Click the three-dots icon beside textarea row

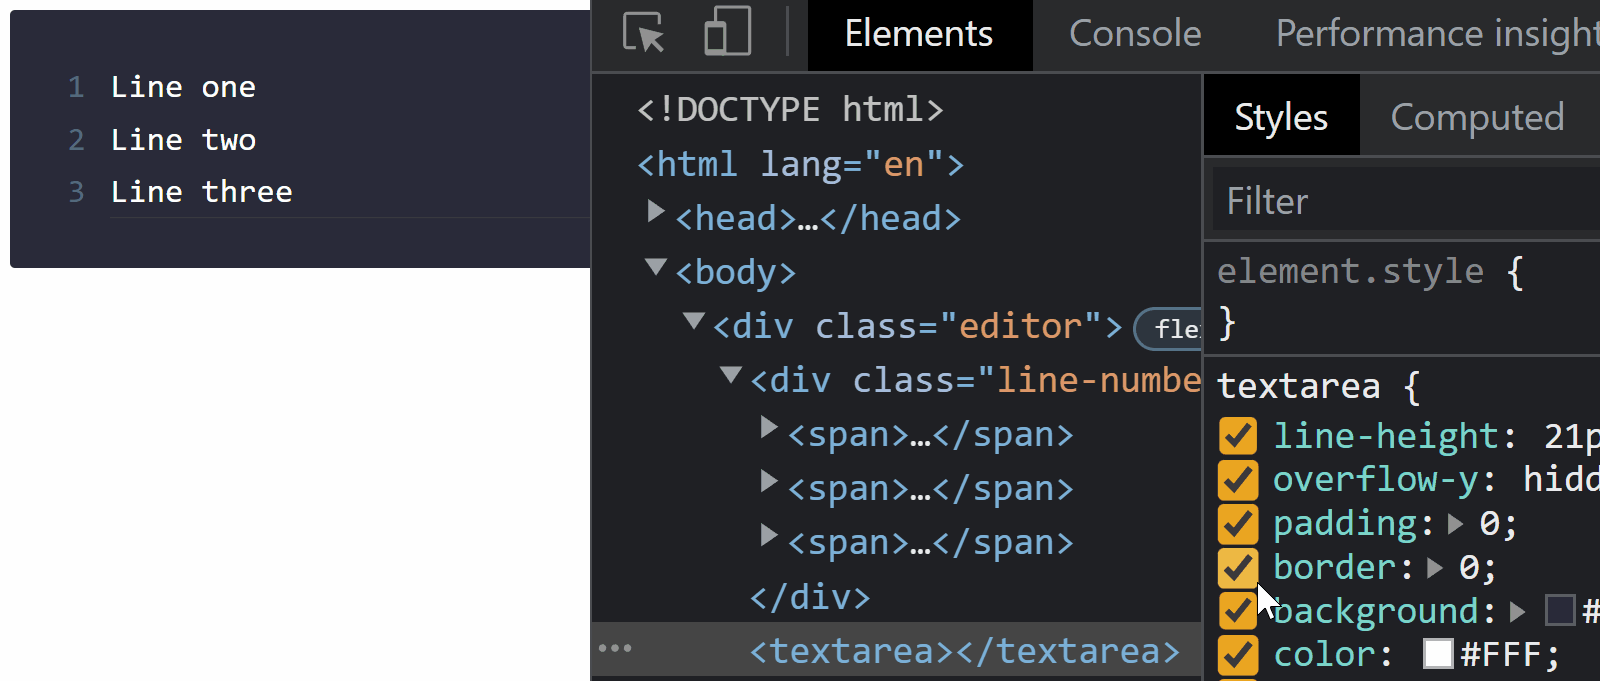(x=615, y=648)
